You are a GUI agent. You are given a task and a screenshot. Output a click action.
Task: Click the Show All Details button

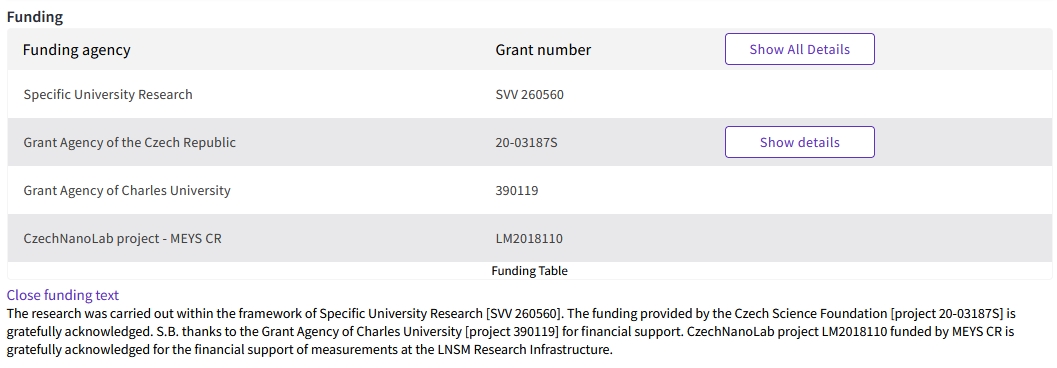(x=799, y=49)
